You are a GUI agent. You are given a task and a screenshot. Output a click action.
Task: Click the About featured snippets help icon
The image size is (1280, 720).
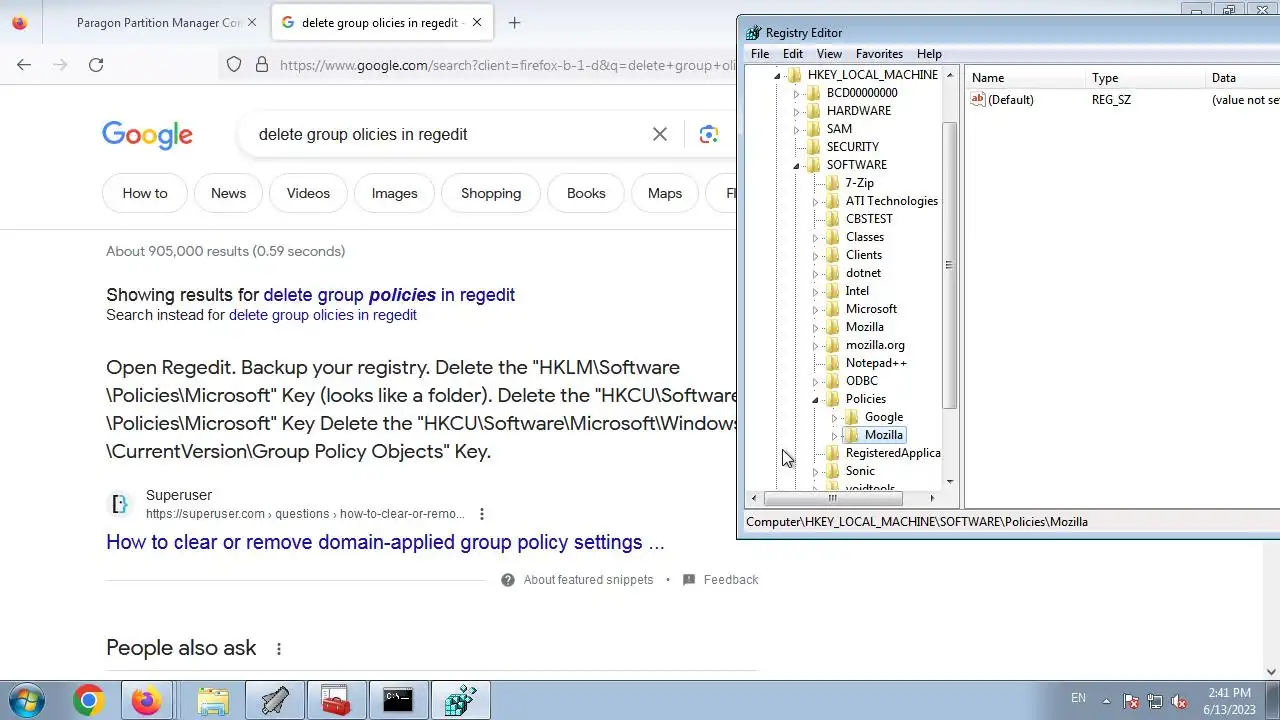pos(508,580)
